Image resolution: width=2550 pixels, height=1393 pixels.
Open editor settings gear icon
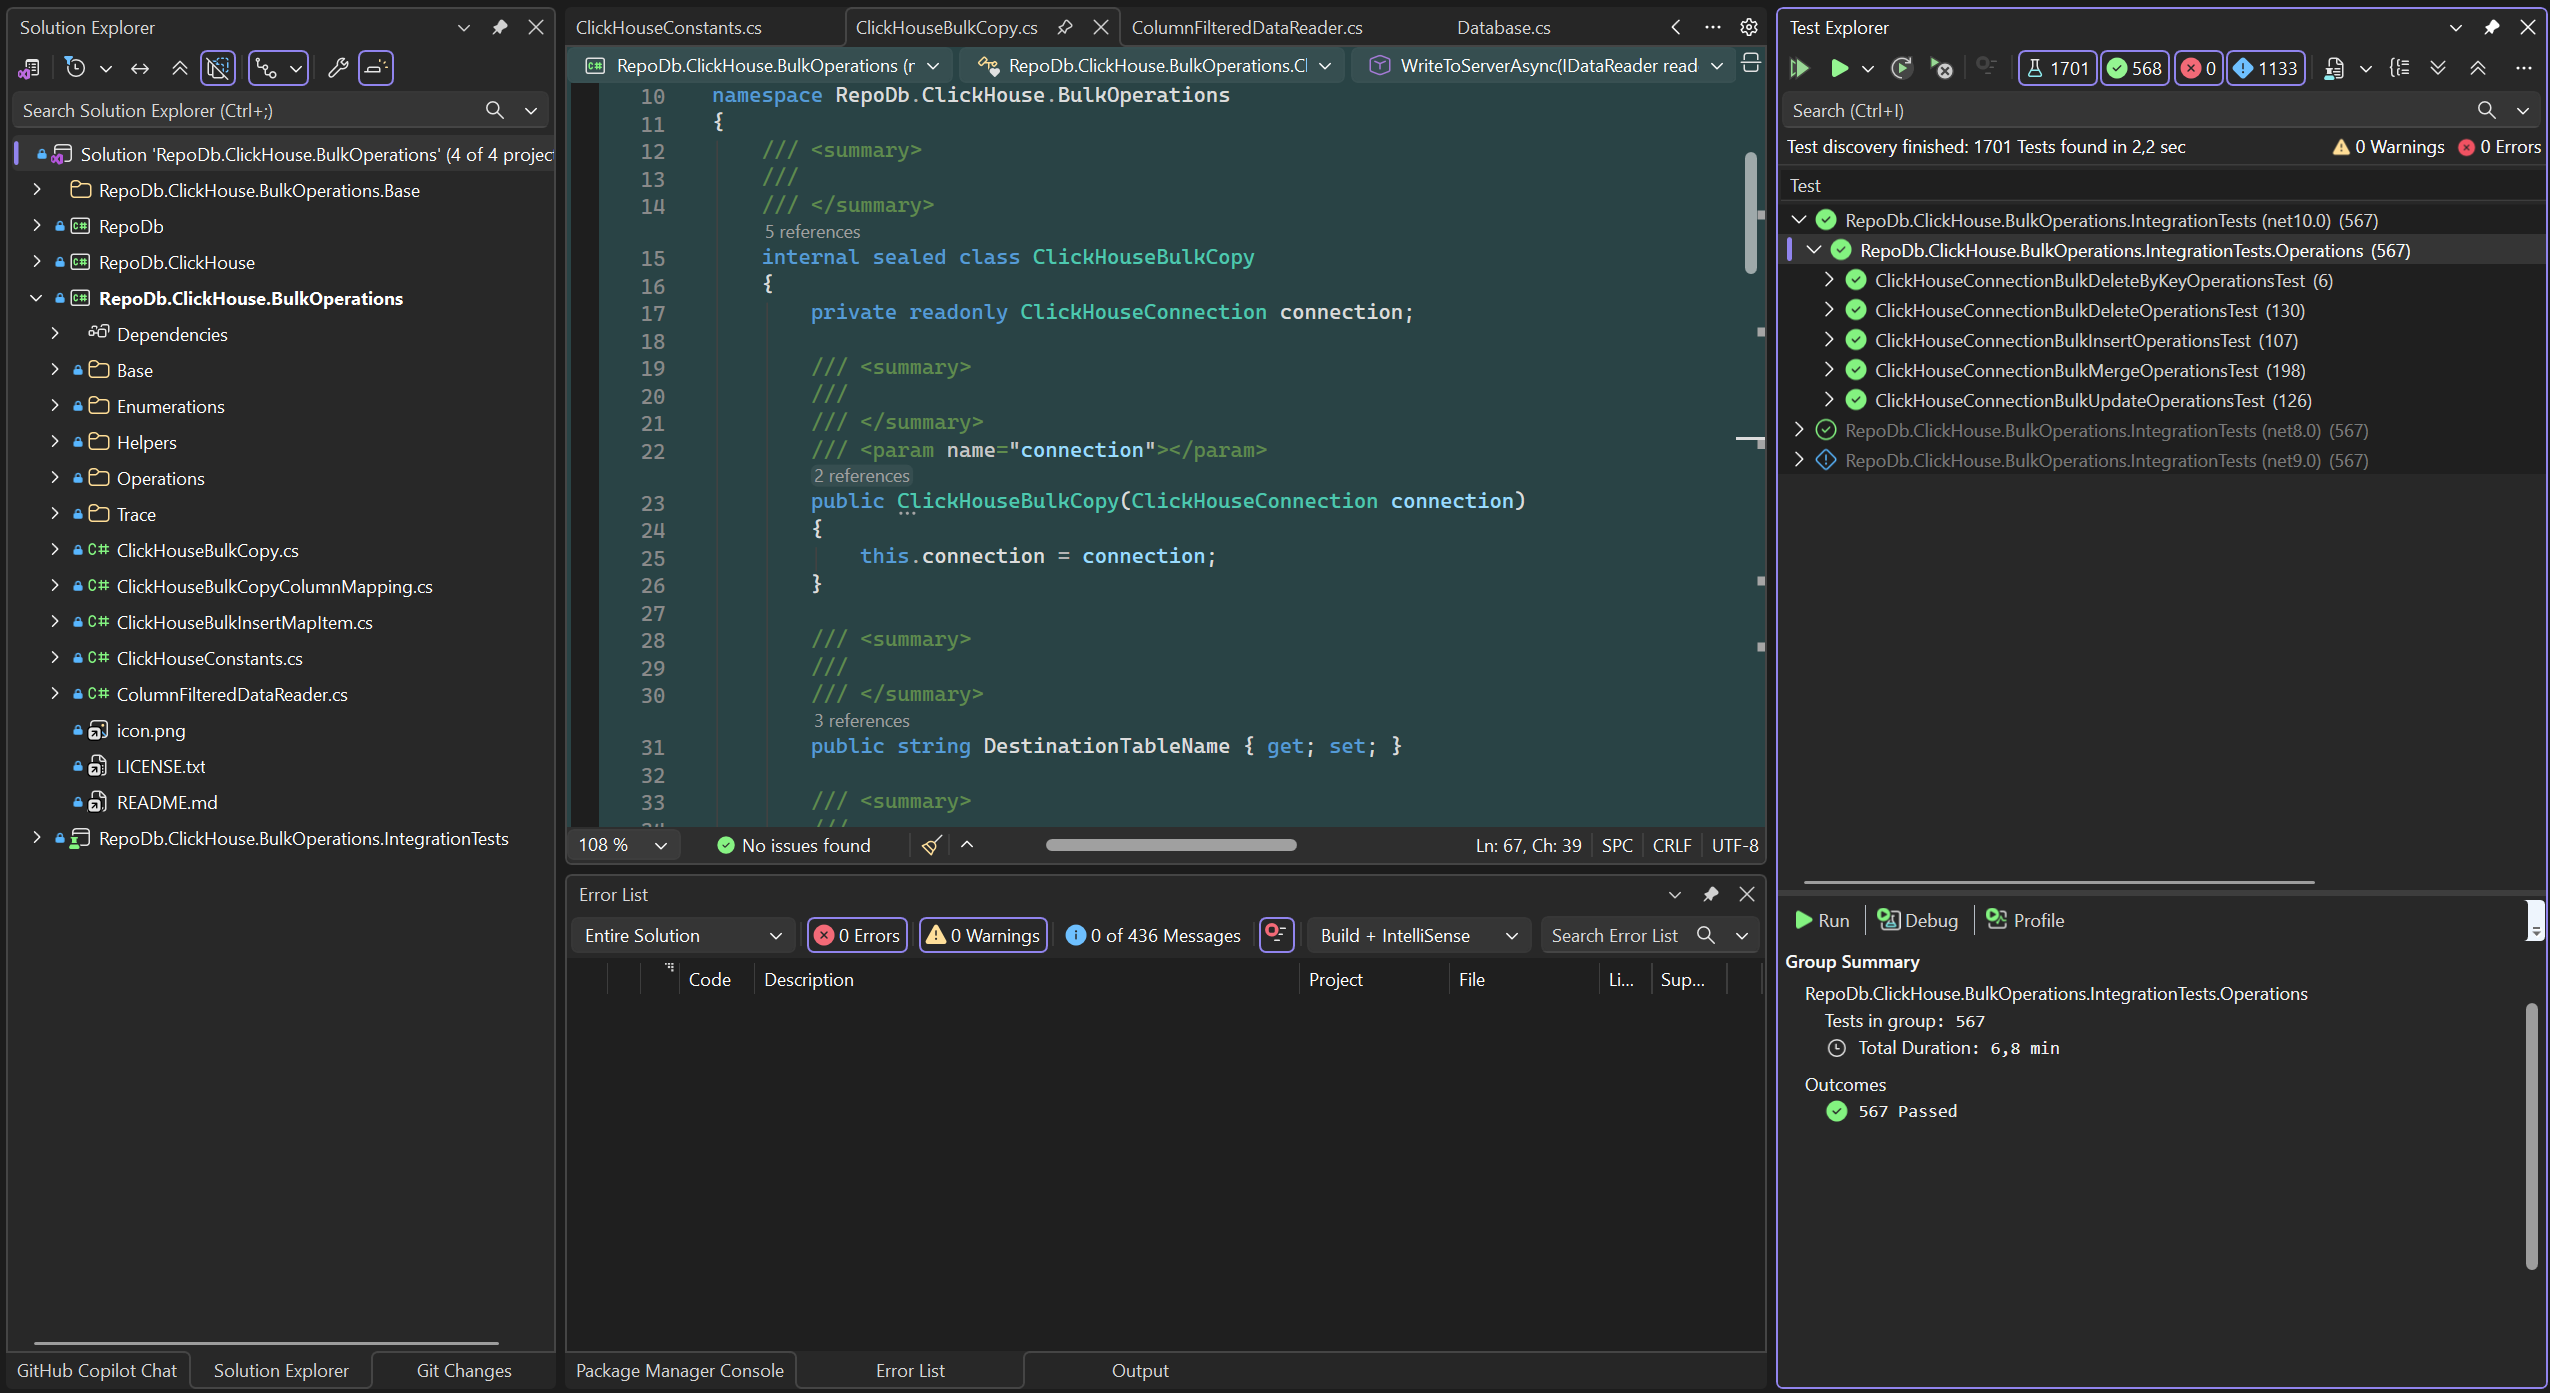(x=1749, y=27)
